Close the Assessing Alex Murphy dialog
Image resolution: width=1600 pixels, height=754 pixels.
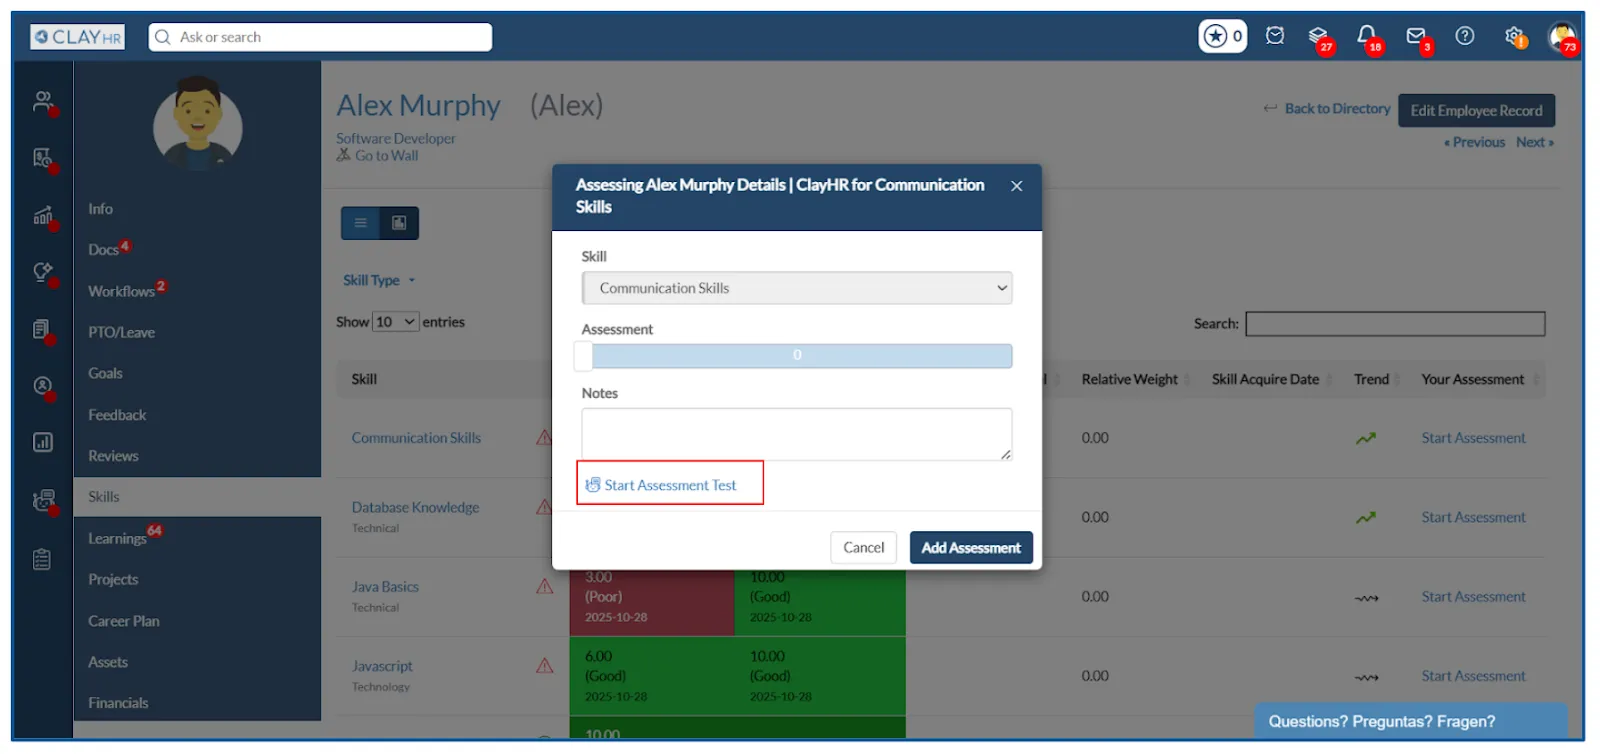point(1016,186)
